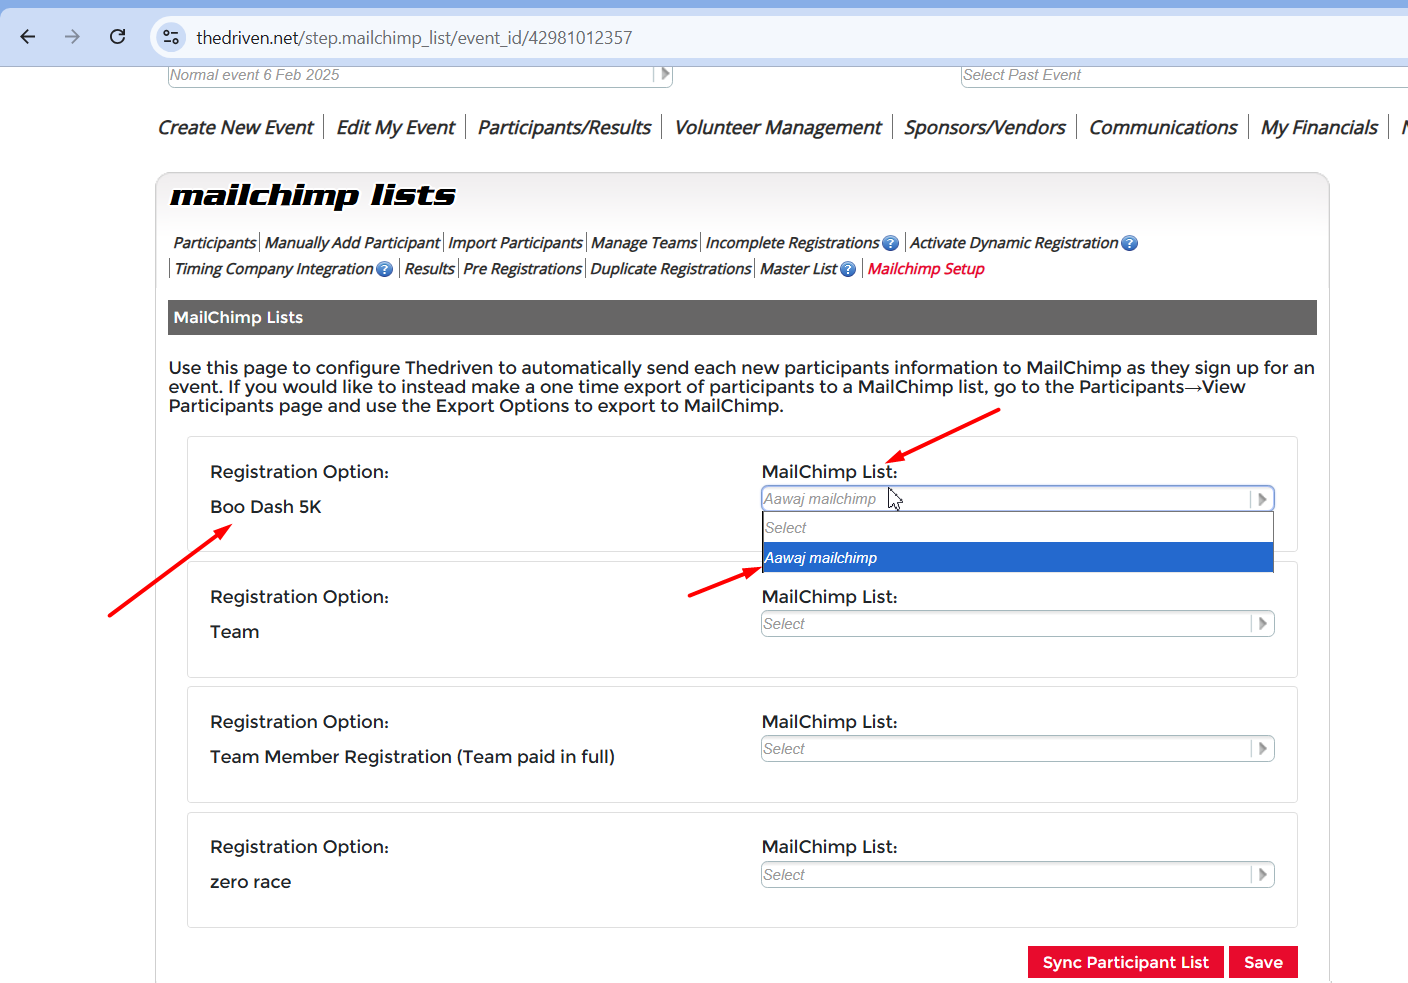This screenshot has height=983, width=1408.
Task: Open the Select Past Event dropdown
Action: pos(1184,75)
